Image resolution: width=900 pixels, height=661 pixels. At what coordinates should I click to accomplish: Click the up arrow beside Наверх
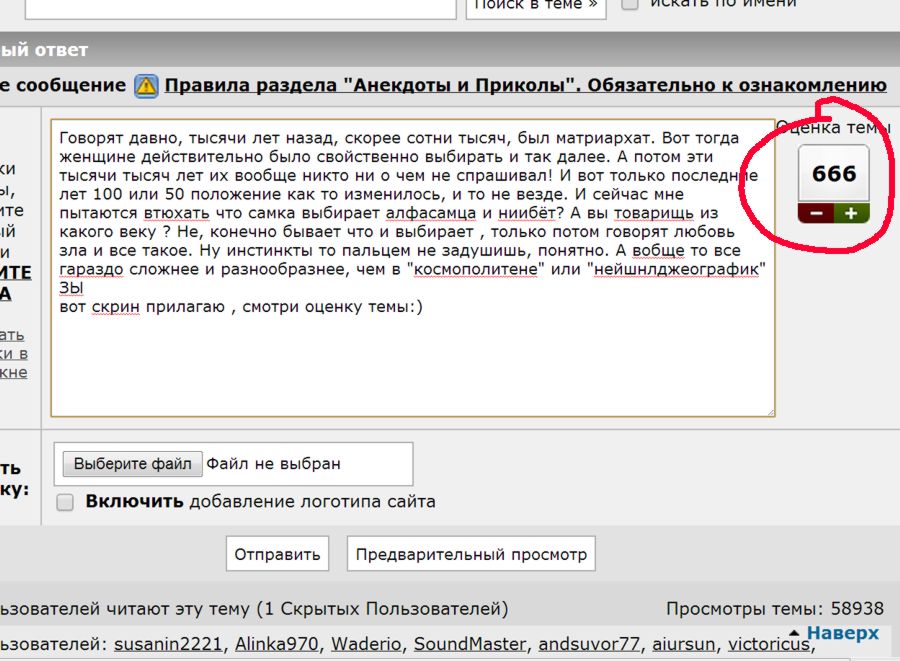point(794,633)
